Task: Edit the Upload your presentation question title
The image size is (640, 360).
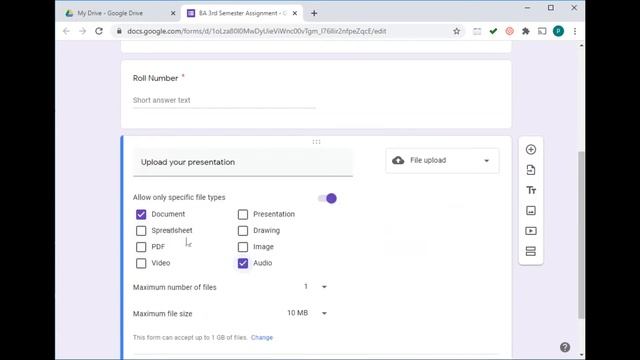Action: pyautogui.click(x=243, y=162)
